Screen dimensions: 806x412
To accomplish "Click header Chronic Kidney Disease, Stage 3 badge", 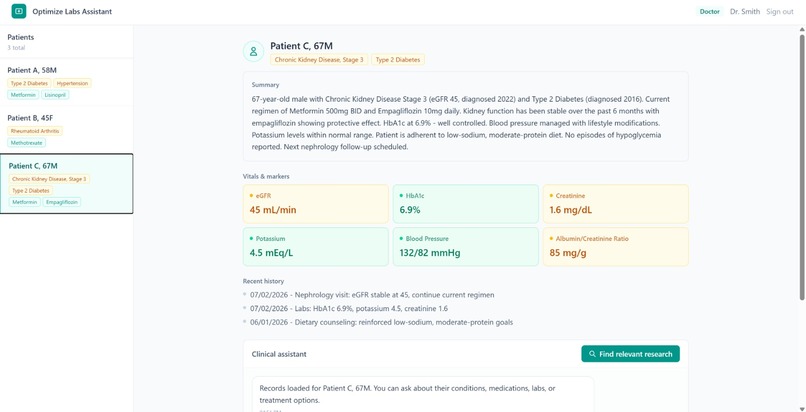I will [319, 60].
